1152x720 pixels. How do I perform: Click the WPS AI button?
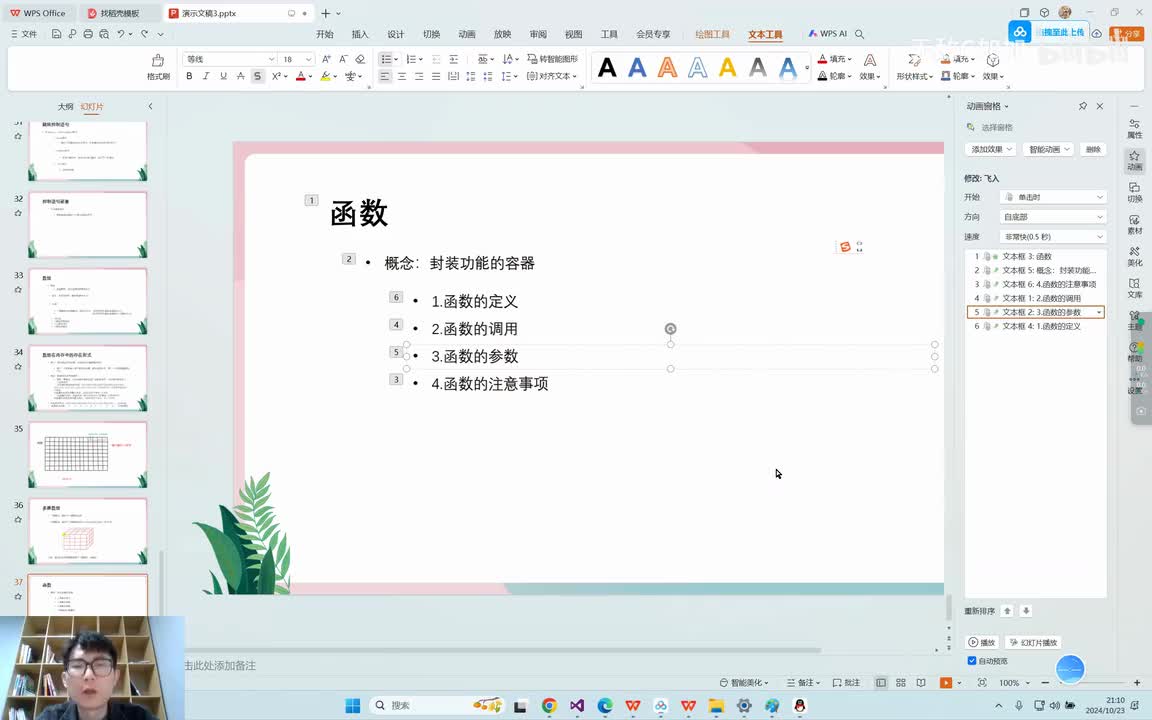tap(828, 34)
